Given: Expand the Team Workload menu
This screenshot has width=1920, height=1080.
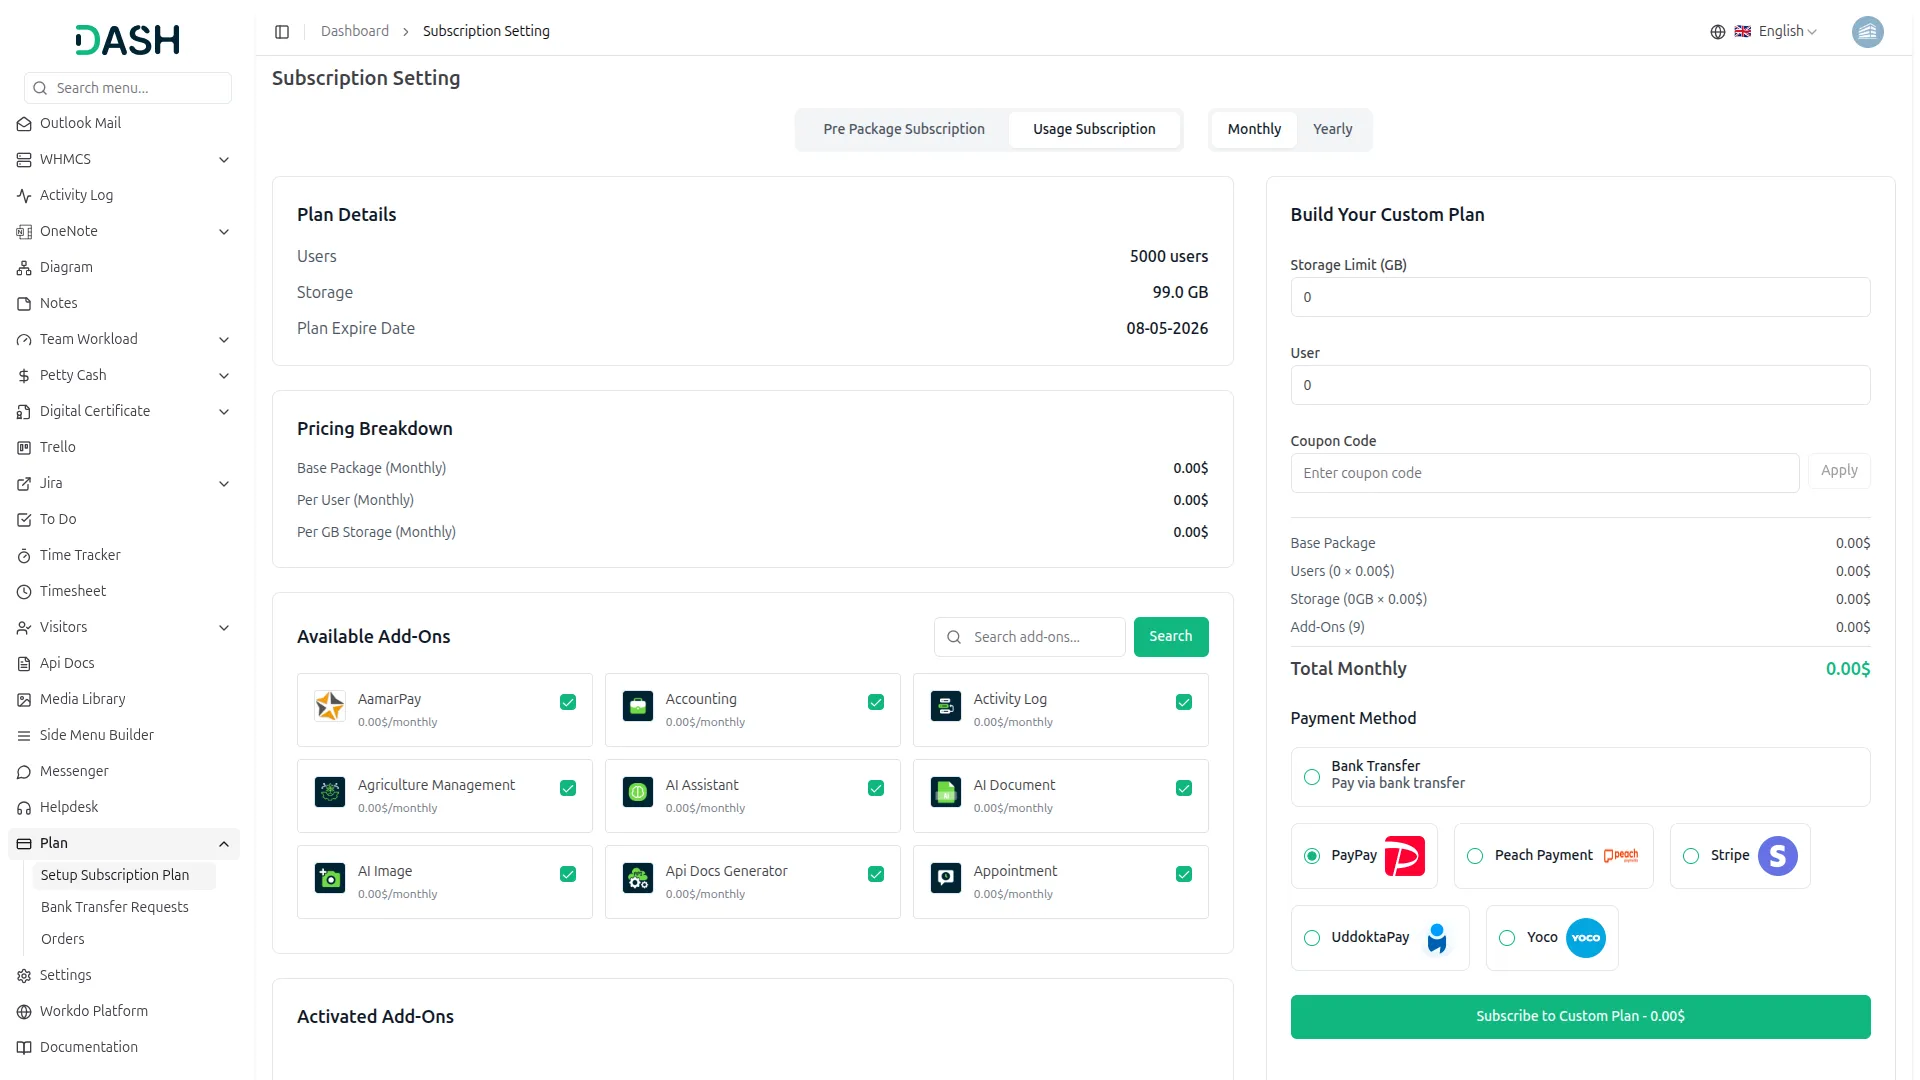Looking at the screenshot, I should tap(124, 340).
